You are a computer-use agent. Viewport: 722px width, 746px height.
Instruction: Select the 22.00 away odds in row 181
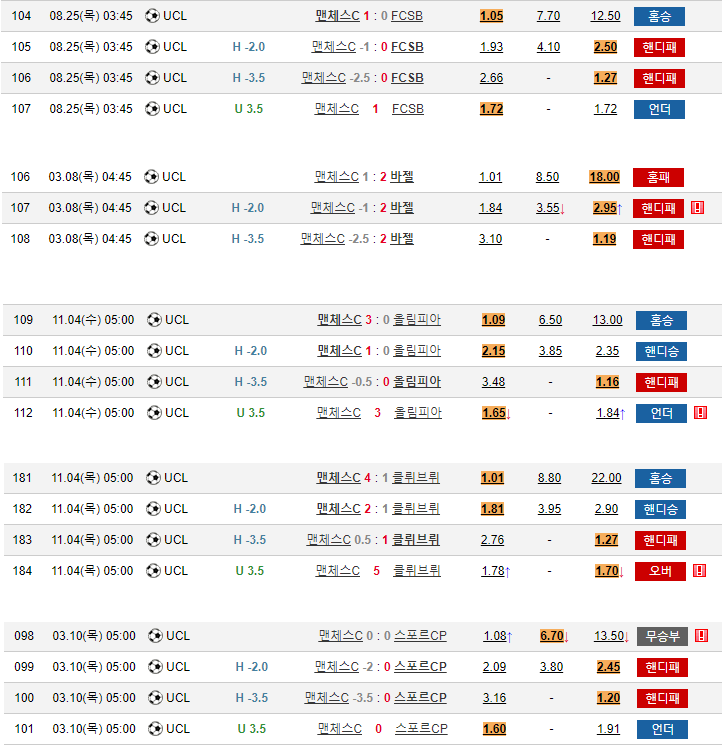point(607,478)
